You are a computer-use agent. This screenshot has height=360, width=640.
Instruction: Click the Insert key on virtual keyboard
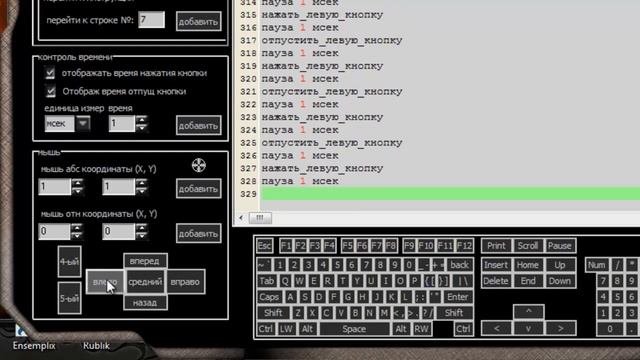tap(496, 265)
